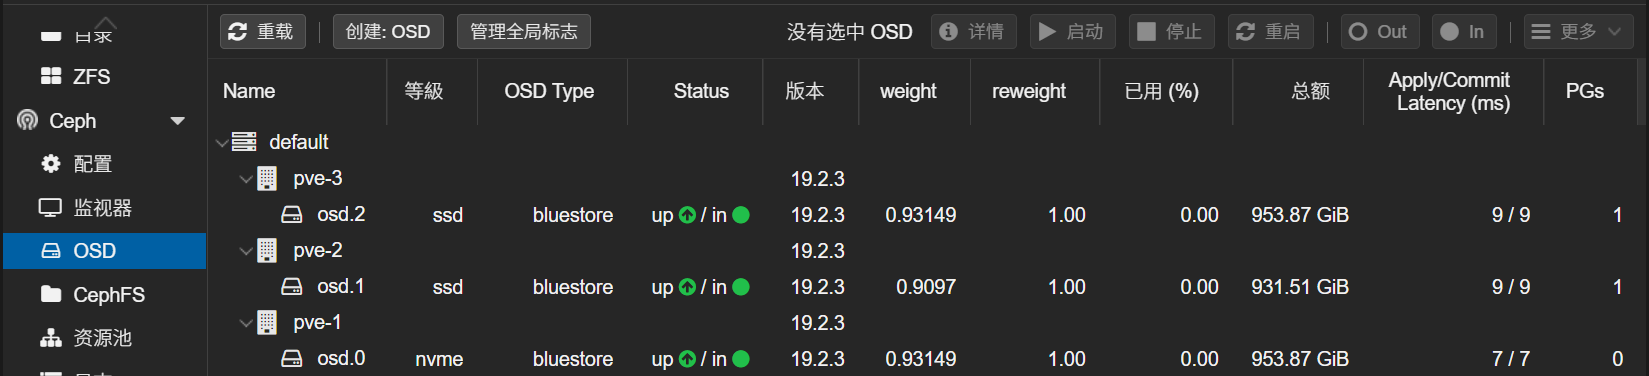This screenshot has height=376, width=1649.
Task: Click 931.51 GiB total for osd.1
Action: (1300, 287)
